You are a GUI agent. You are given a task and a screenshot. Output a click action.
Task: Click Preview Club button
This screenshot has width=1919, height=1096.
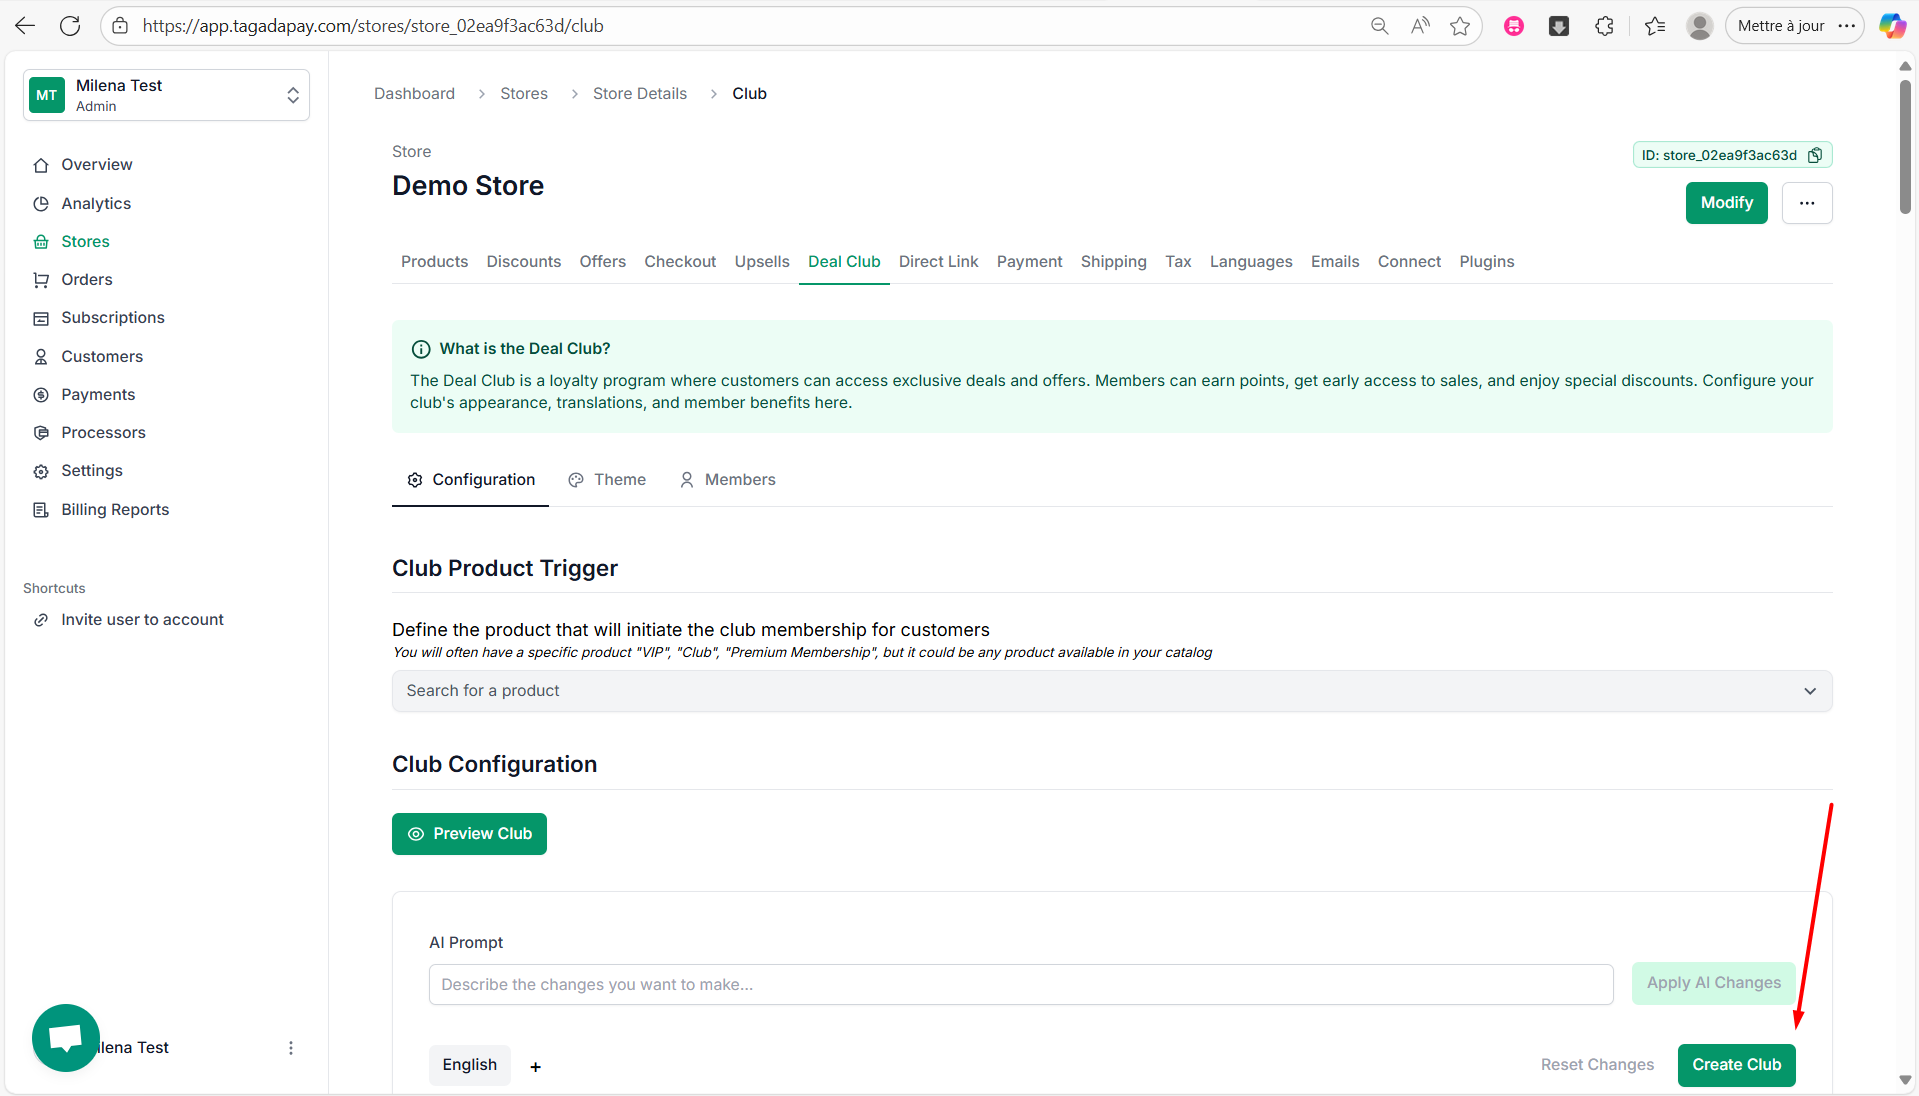click(x=469, y=834)
